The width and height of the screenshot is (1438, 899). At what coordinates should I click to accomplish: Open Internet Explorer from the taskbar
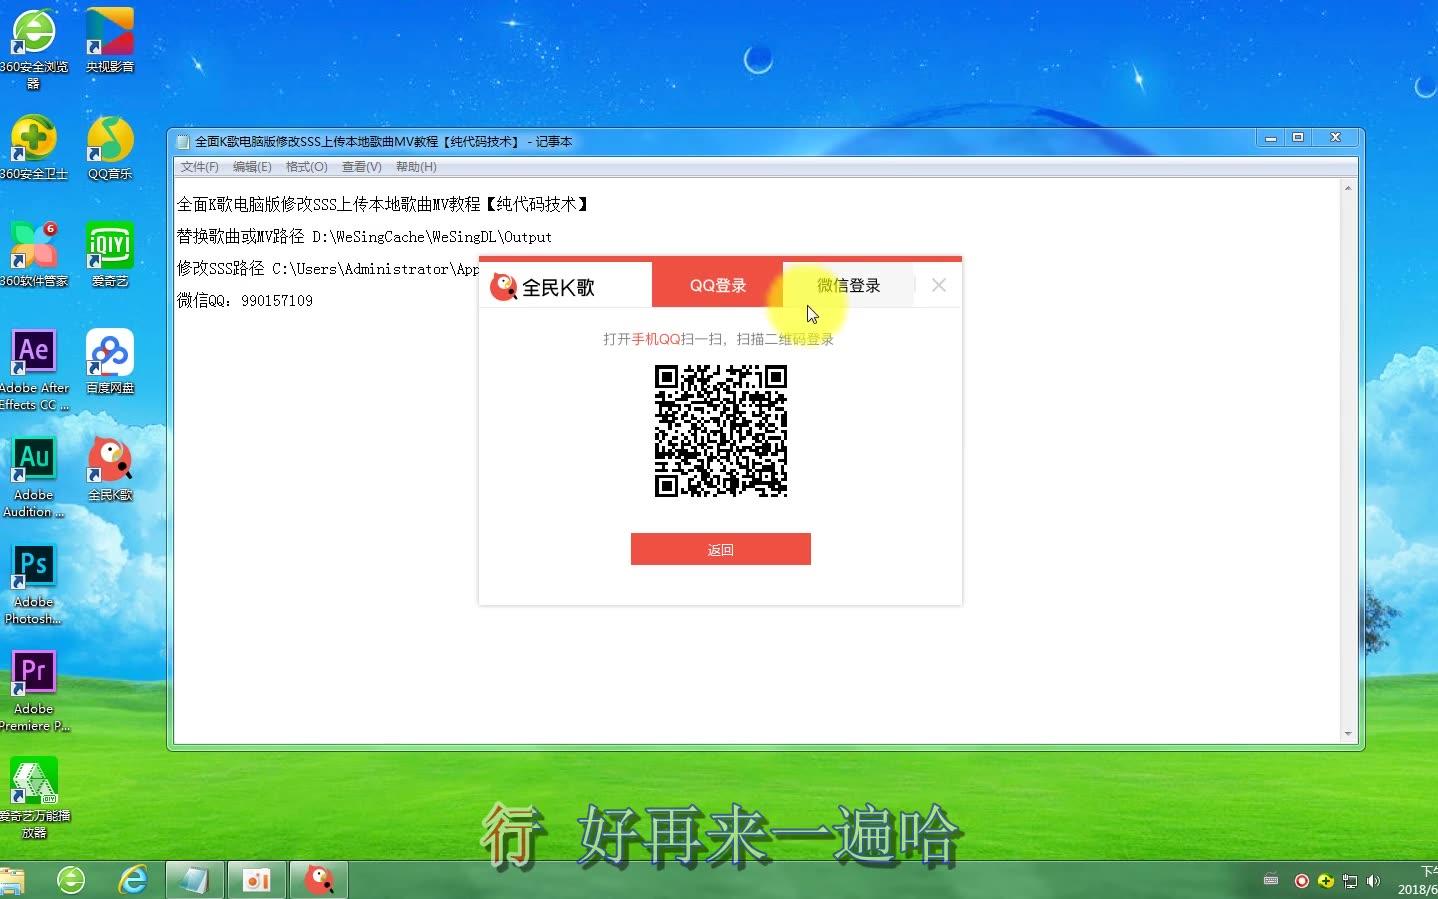click(x=133, y=880)
